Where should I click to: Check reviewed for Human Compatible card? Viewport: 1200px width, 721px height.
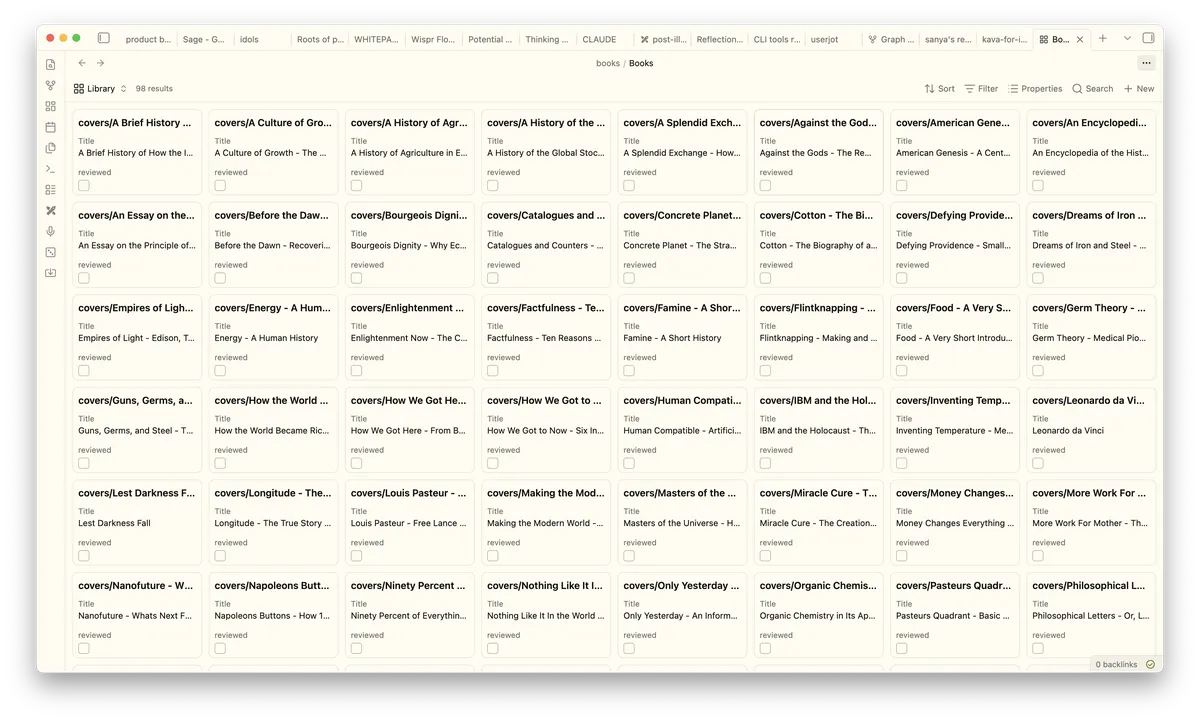[629, 463]
